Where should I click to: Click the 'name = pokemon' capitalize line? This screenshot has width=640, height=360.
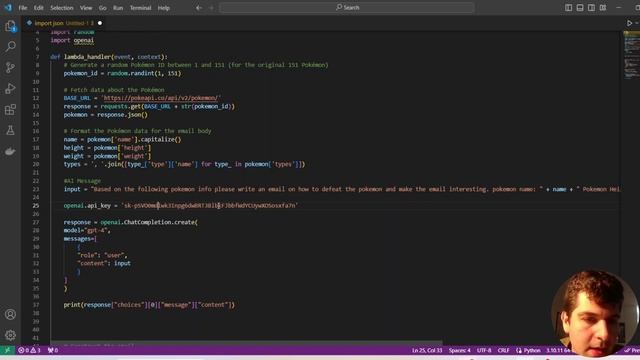(x=122, y=140)
